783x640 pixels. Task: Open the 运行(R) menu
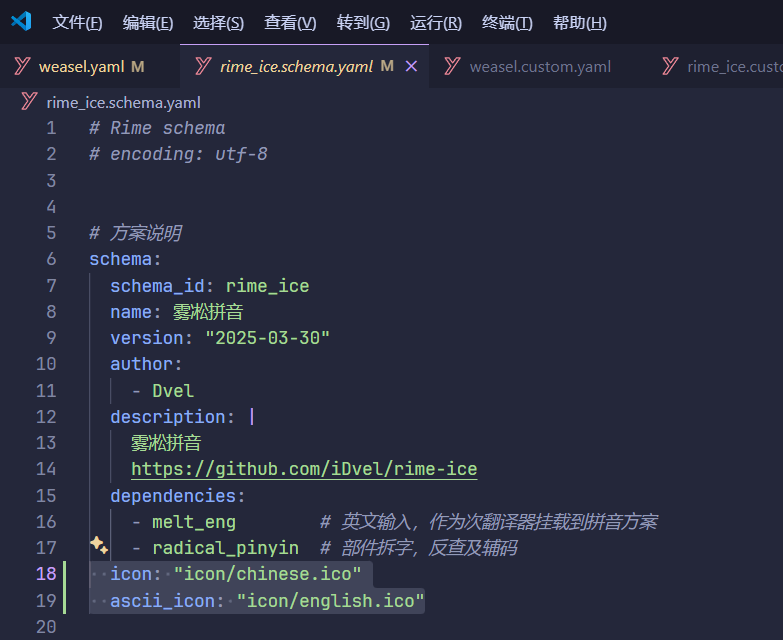coord(436,23)
